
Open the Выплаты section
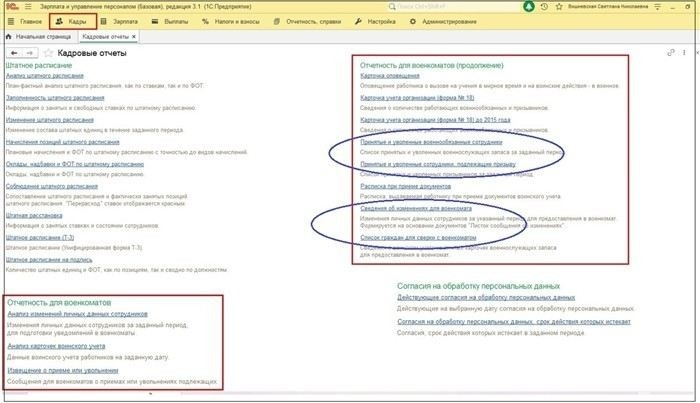pyautogui.click(x=170, y=21)
